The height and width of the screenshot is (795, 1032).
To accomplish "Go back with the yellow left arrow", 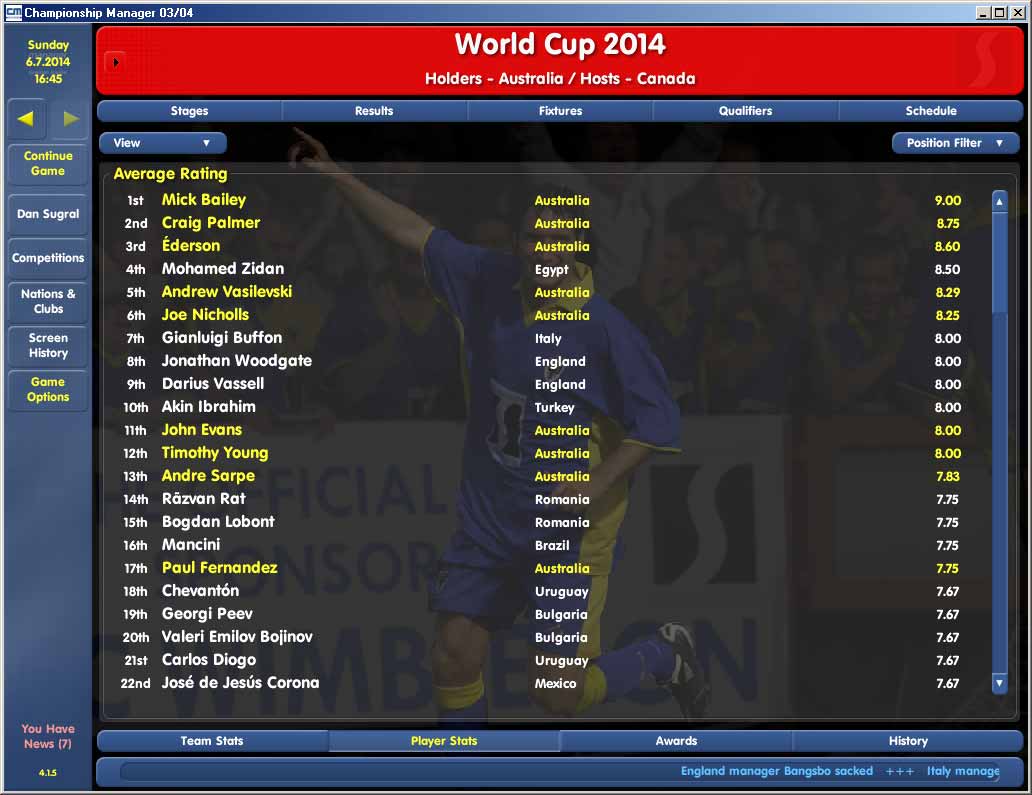I will [26, 118].
